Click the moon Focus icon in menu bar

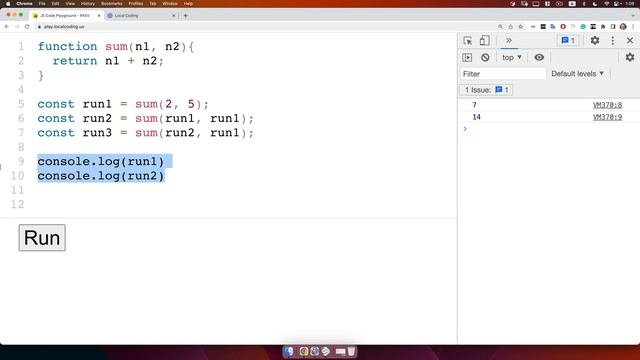[595, 4]
